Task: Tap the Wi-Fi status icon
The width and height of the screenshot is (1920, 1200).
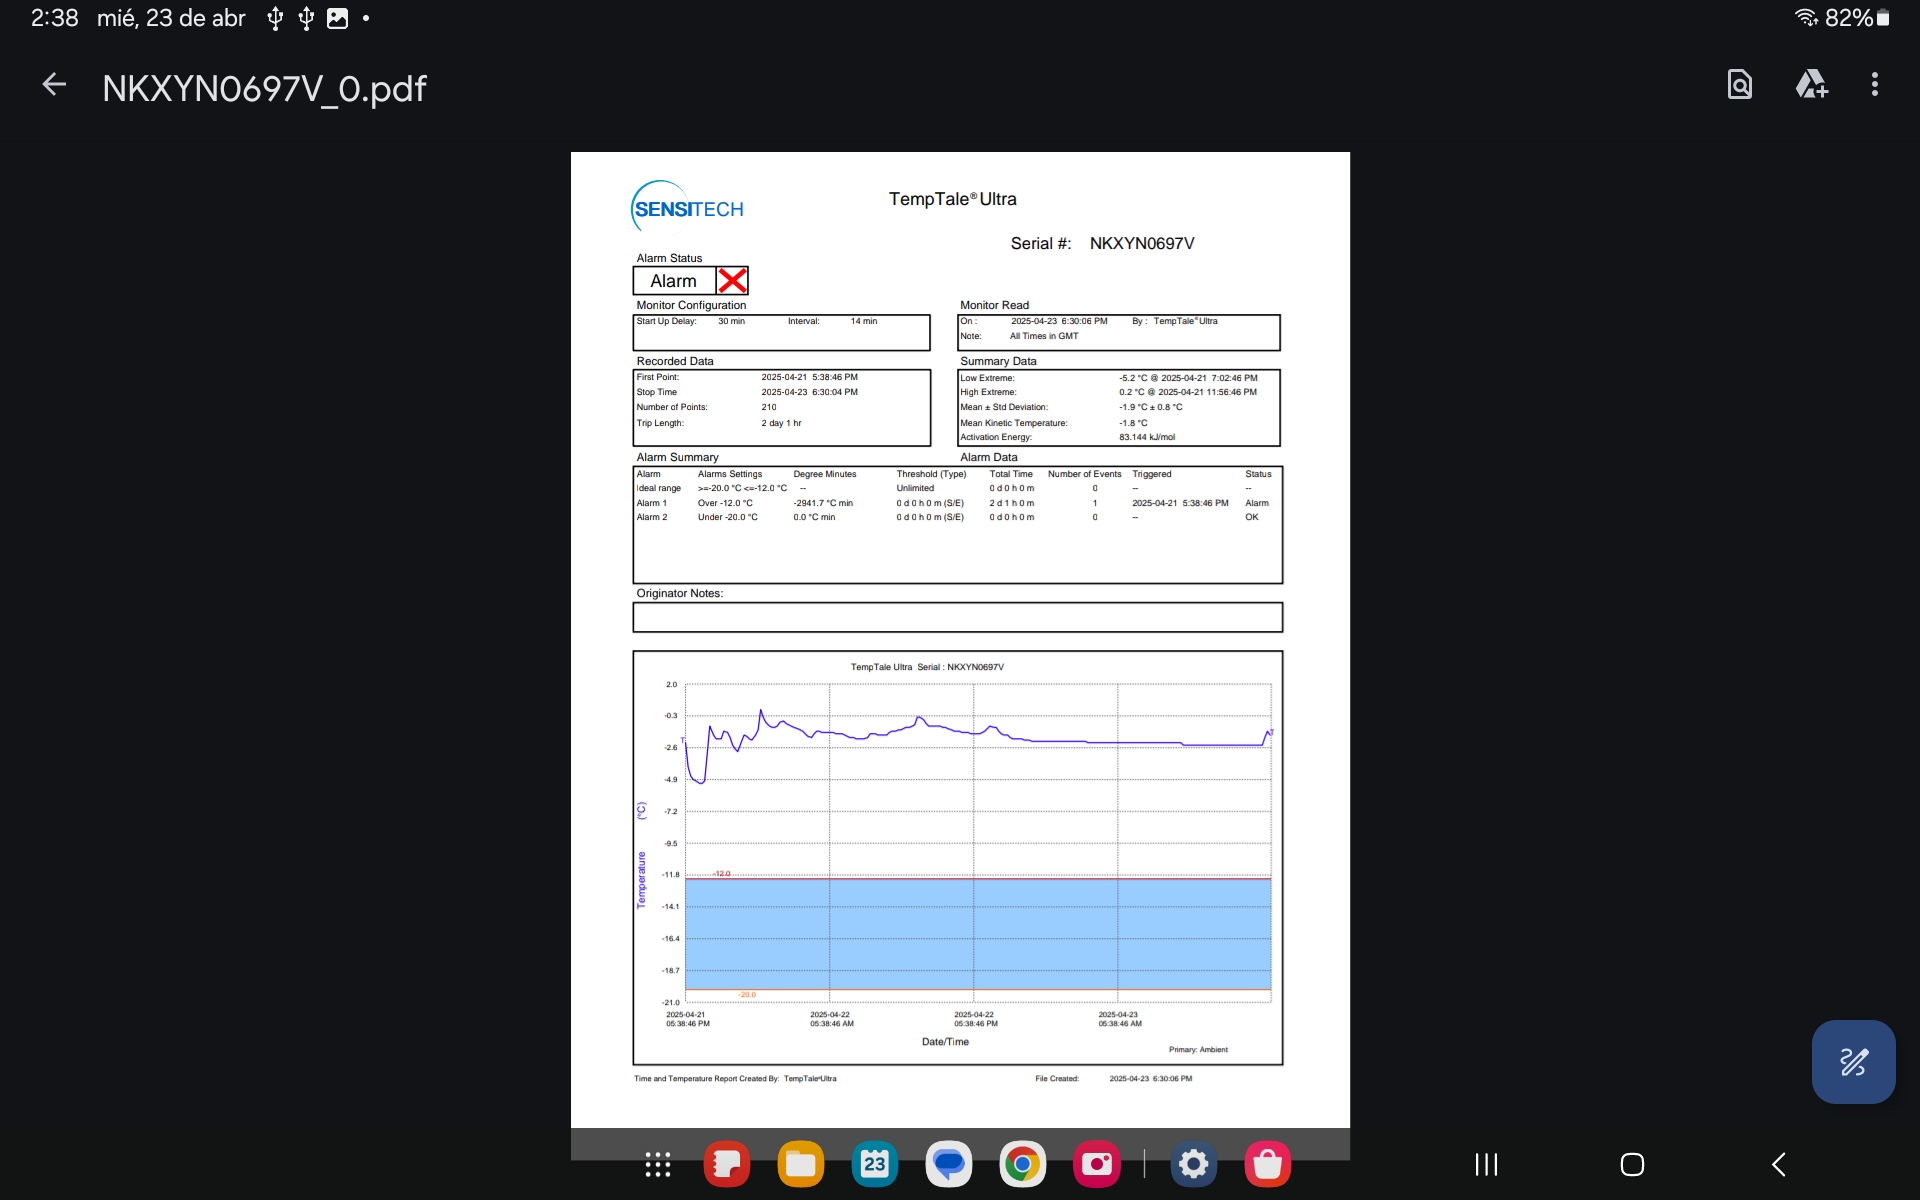Action: click(x=1806, y=17)
